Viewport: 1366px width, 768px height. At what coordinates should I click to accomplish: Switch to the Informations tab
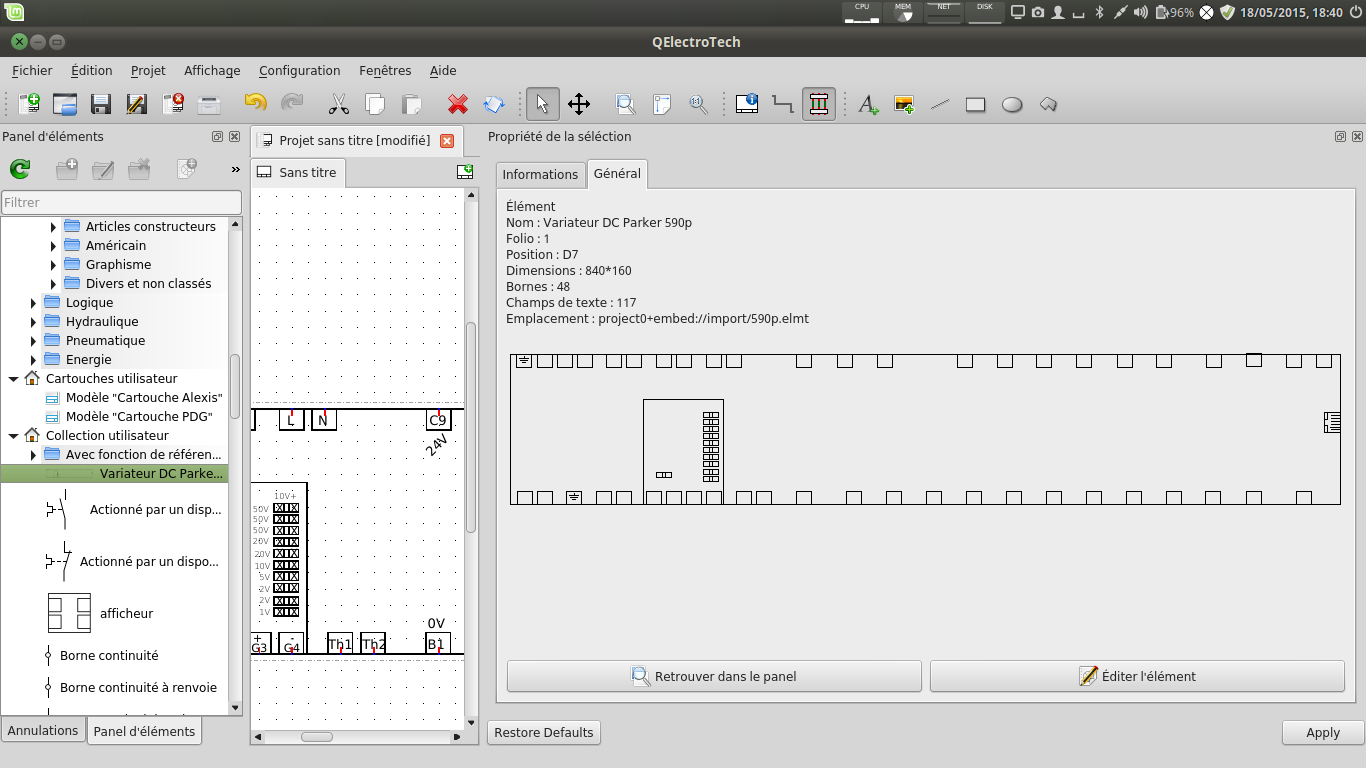[540, 174]
